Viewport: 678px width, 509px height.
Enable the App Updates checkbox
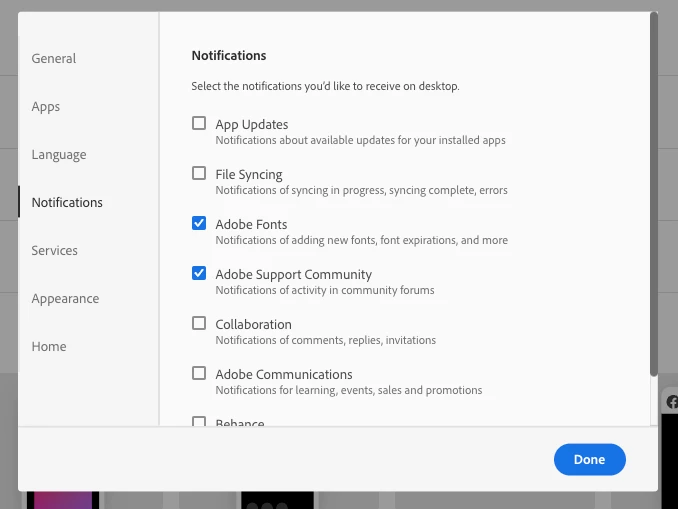pyautogui.click(x=199, y=123)
